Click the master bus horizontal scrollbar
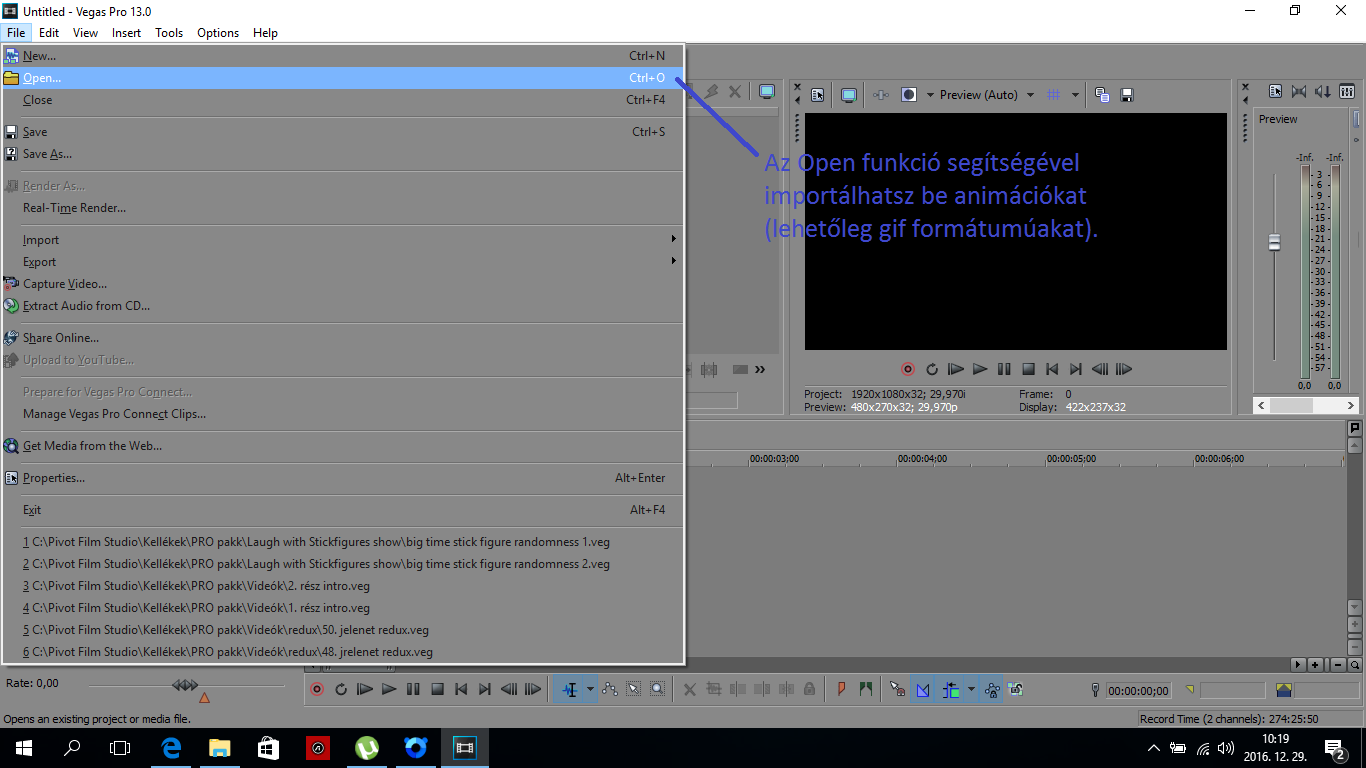 click(1306, 406)
